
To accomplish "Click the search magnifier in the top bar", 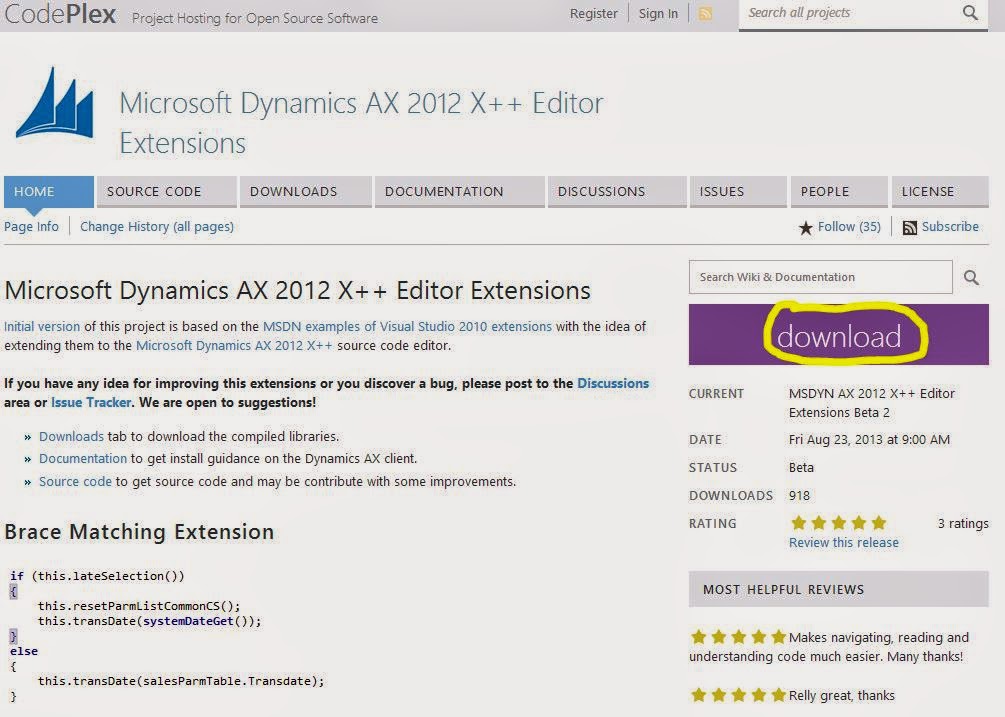I will [x=969, y=13].
